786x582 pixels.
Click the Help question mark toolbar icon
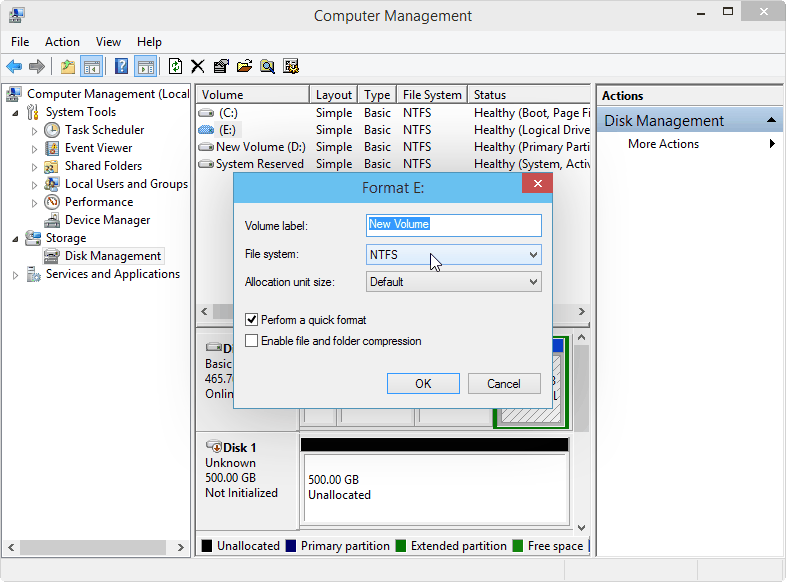point(121,66)
